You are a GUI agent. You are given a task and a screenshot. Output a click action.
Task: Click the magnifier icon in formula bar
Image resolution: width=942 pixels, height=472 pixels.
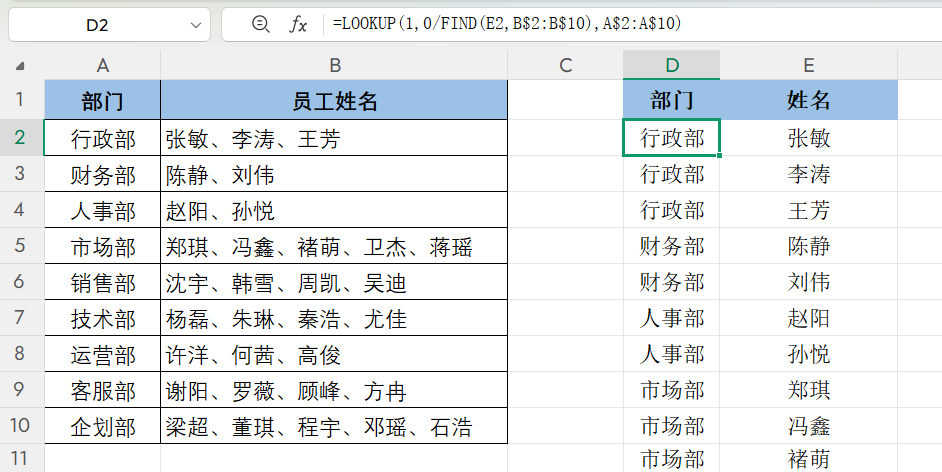pos(261,24)
